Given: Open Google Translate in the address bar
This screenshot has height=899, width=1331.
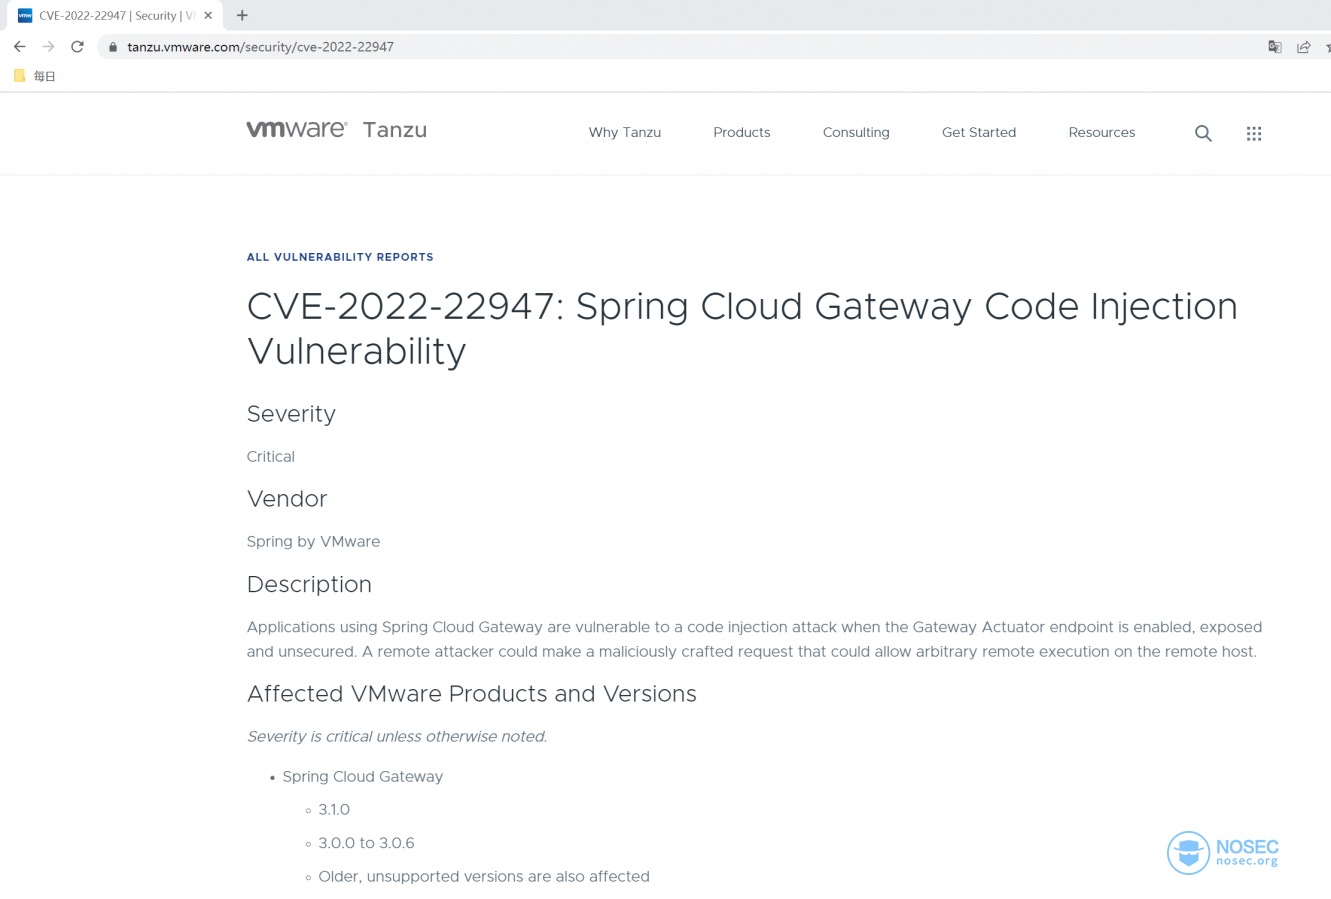Looking at the screenshot, I should coord(1274,46).
